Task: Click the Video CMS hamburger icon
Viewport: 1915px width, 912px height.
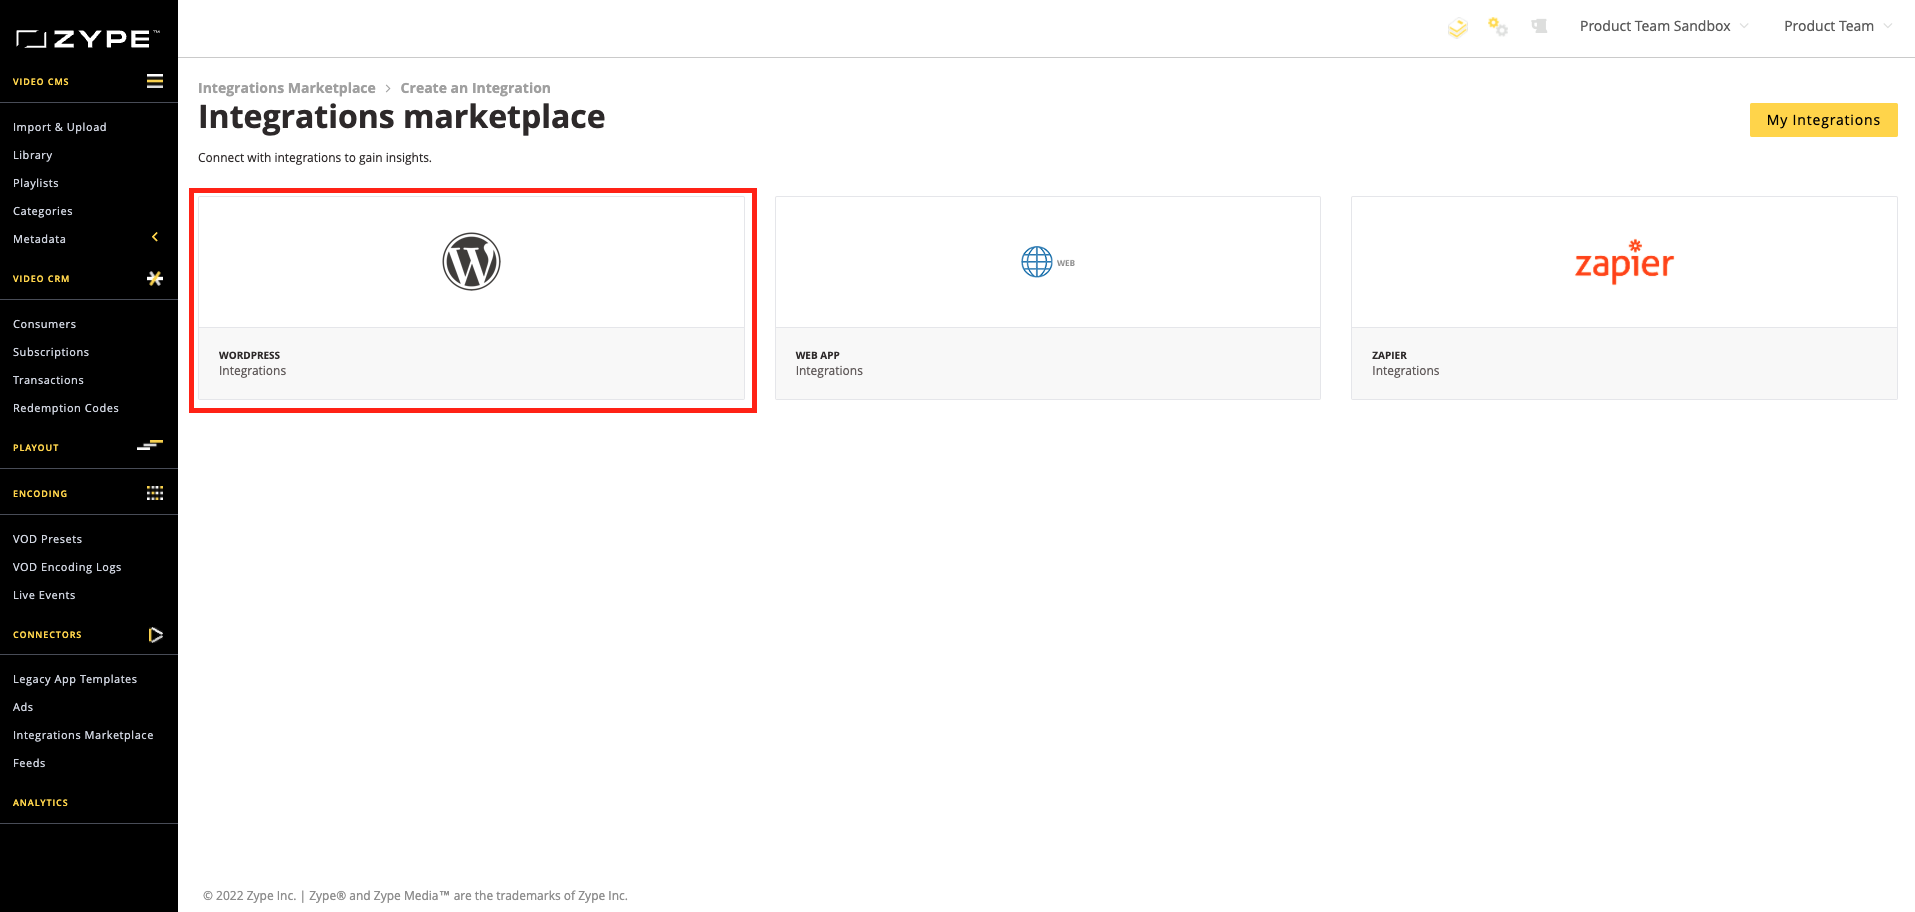Action: click(x=155, y=81)
